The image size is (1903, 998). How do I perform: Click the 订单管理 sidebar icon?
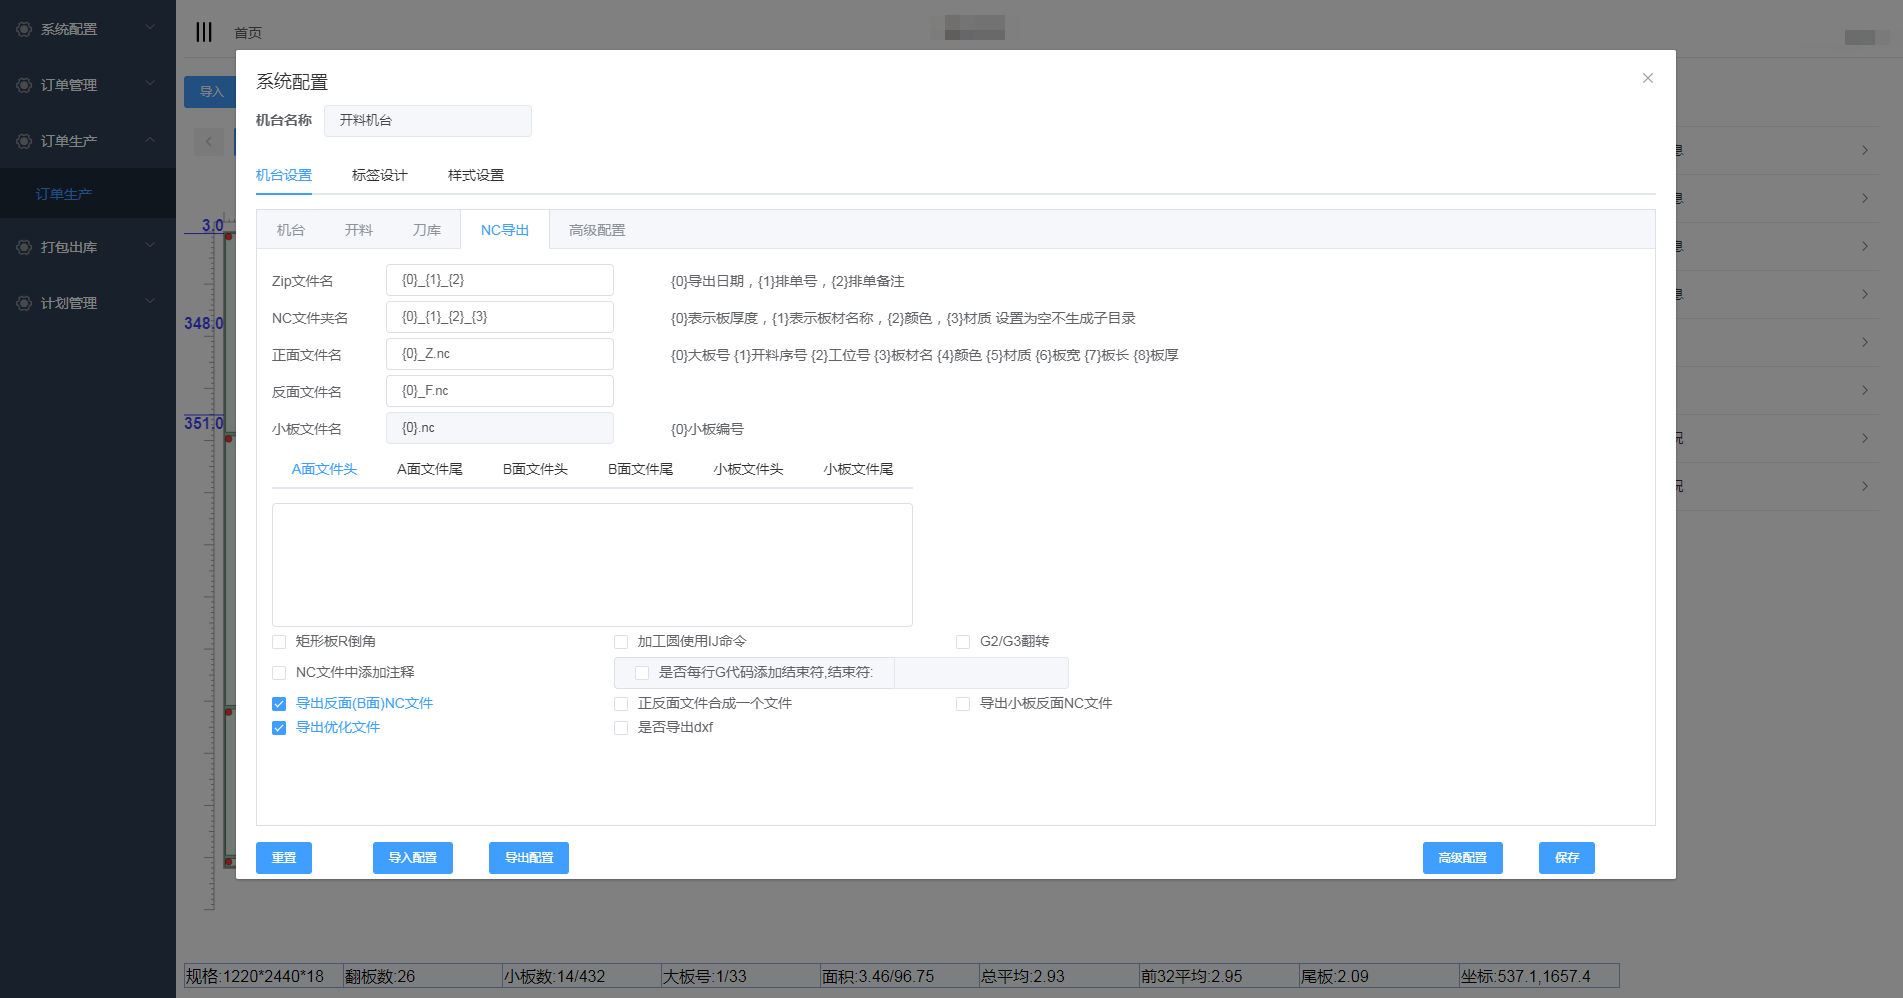24,85
